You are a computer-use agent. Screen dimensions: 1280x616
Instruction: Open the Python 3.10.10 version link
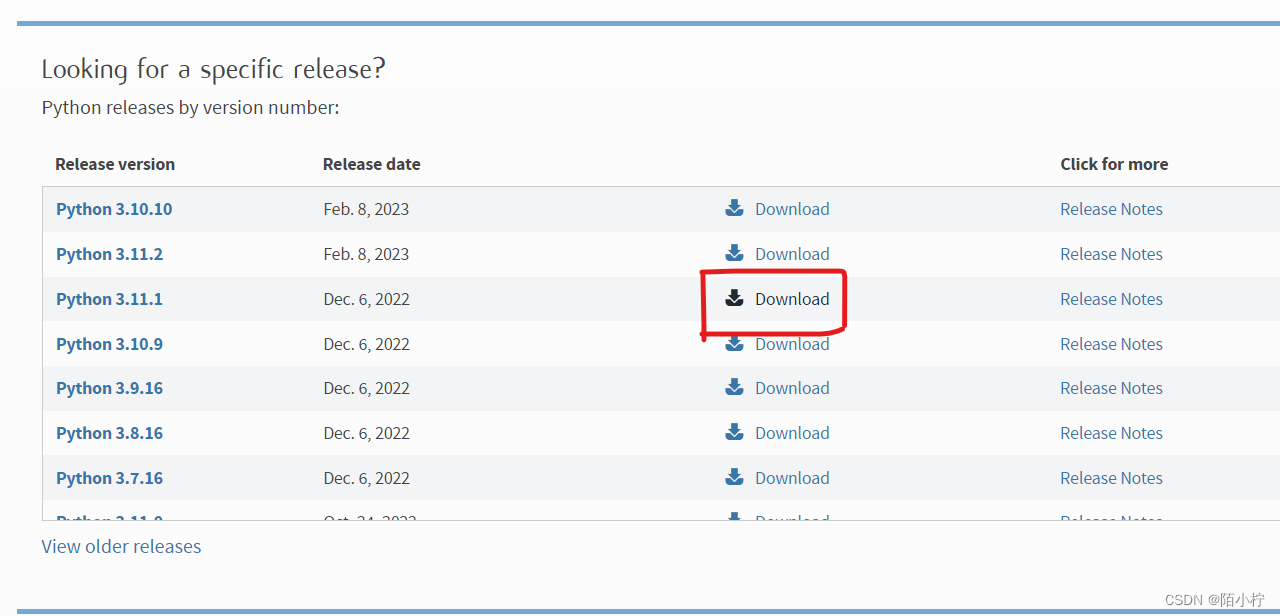[114, 209]
